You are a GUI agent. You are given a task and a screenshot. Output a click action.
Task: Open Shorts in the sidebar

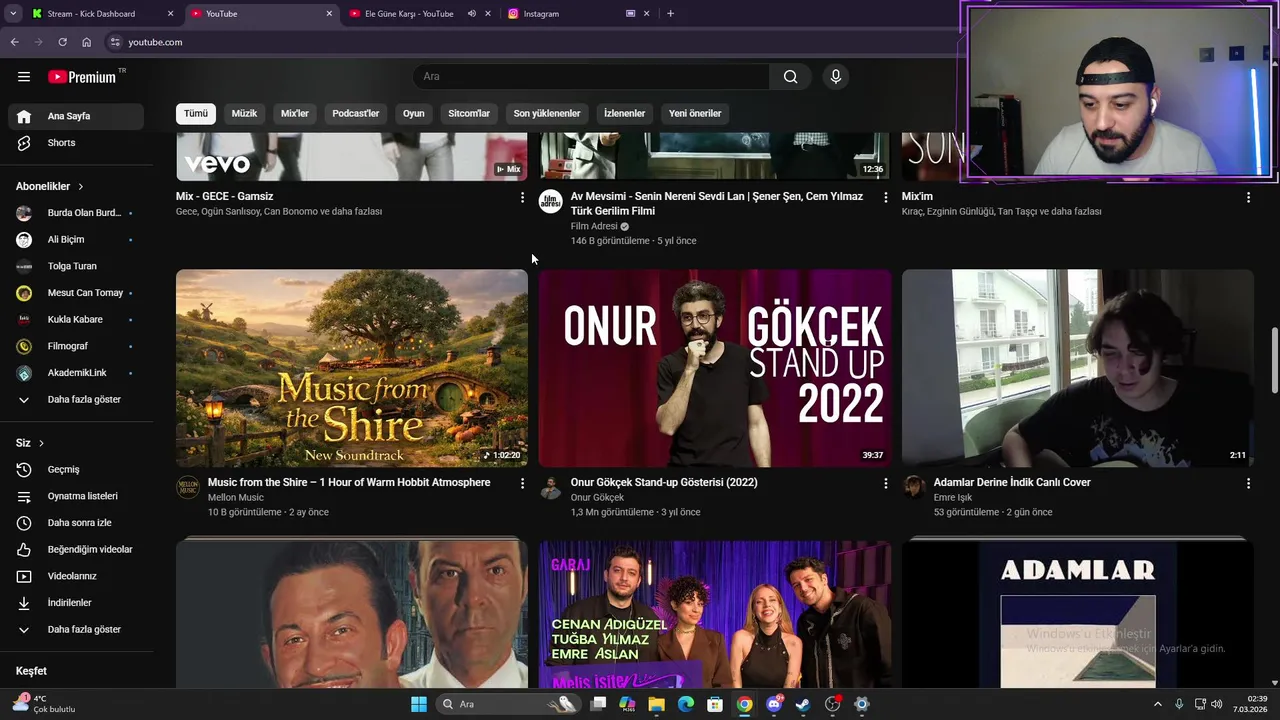coord(76,143)
